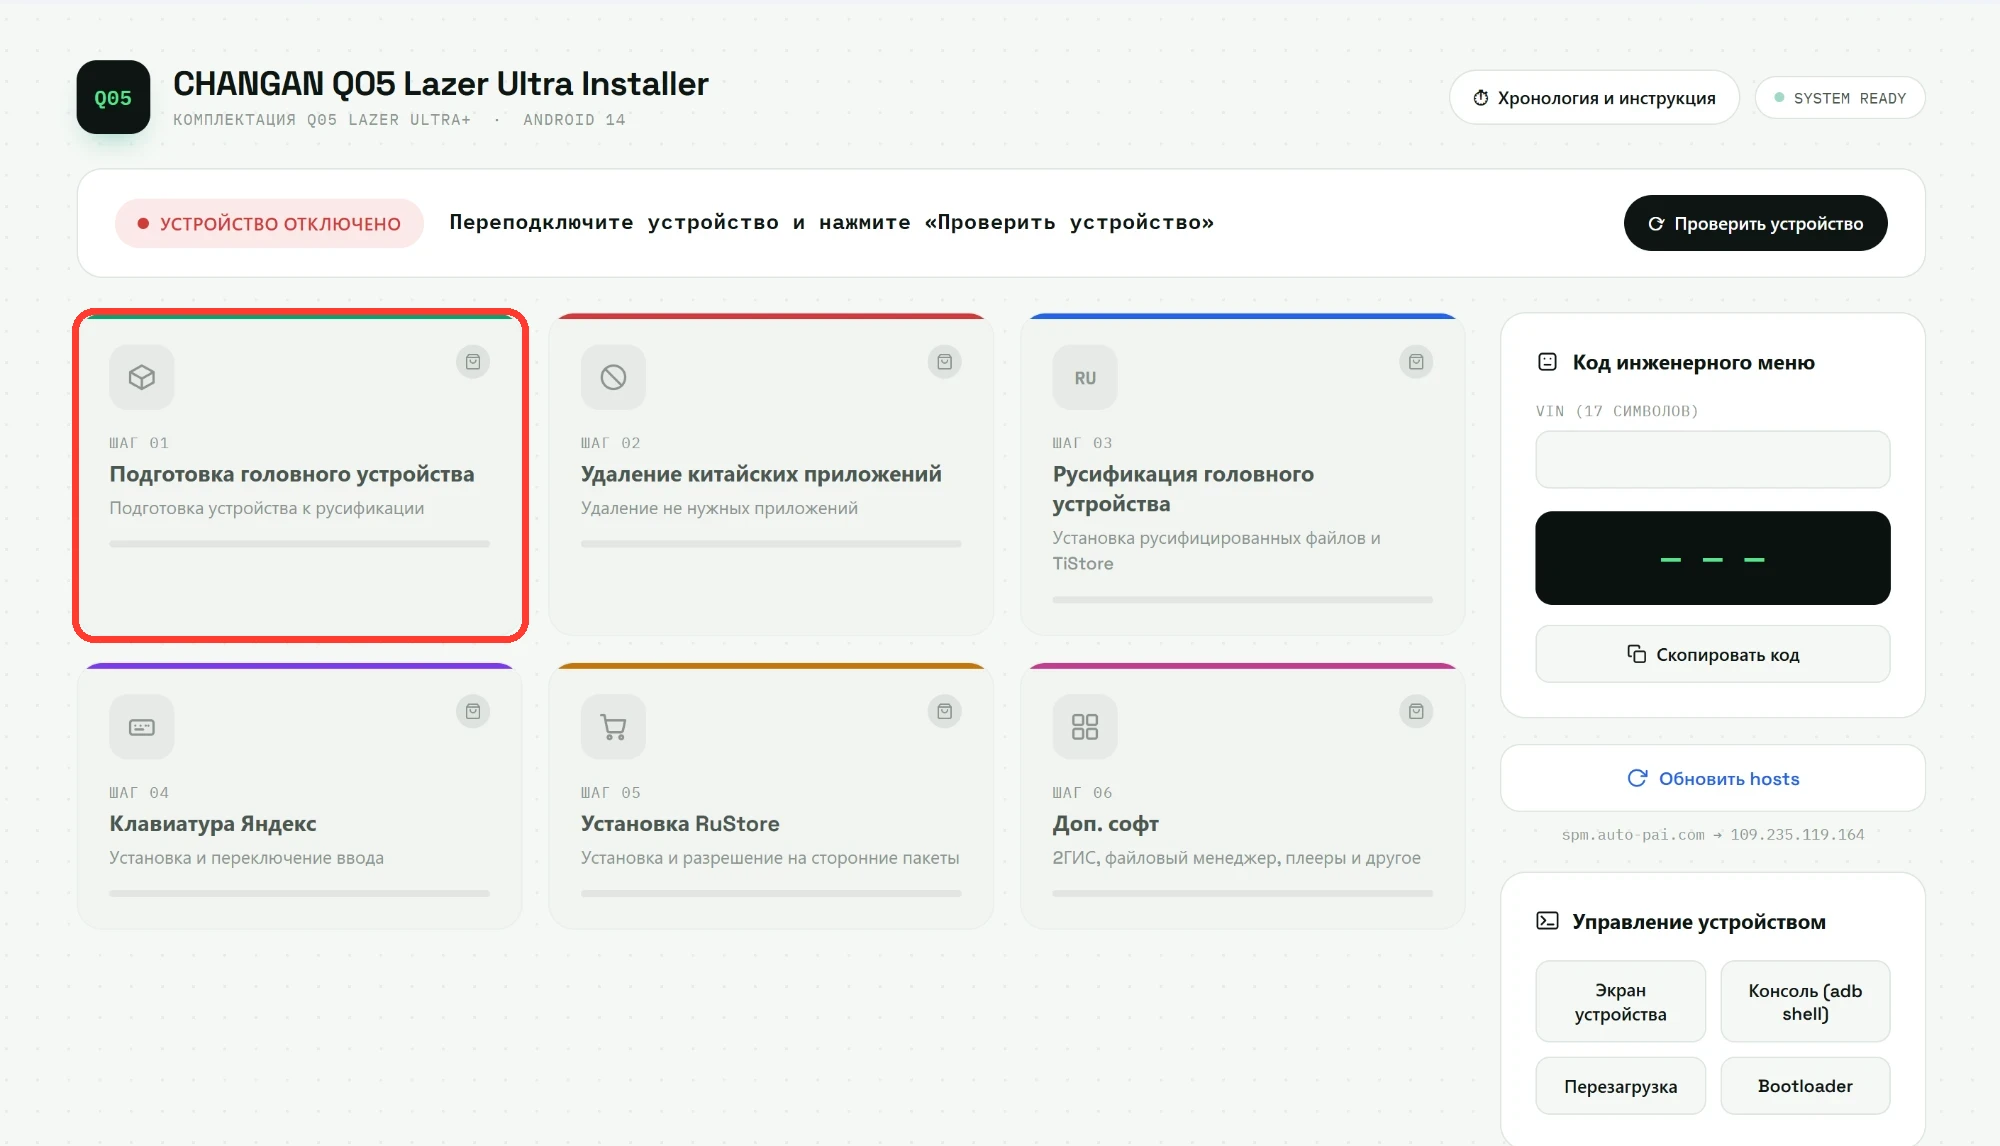Click Скопировать код button
2000x1146 pixels.
pyautogui.click(x=1712, y=654)
